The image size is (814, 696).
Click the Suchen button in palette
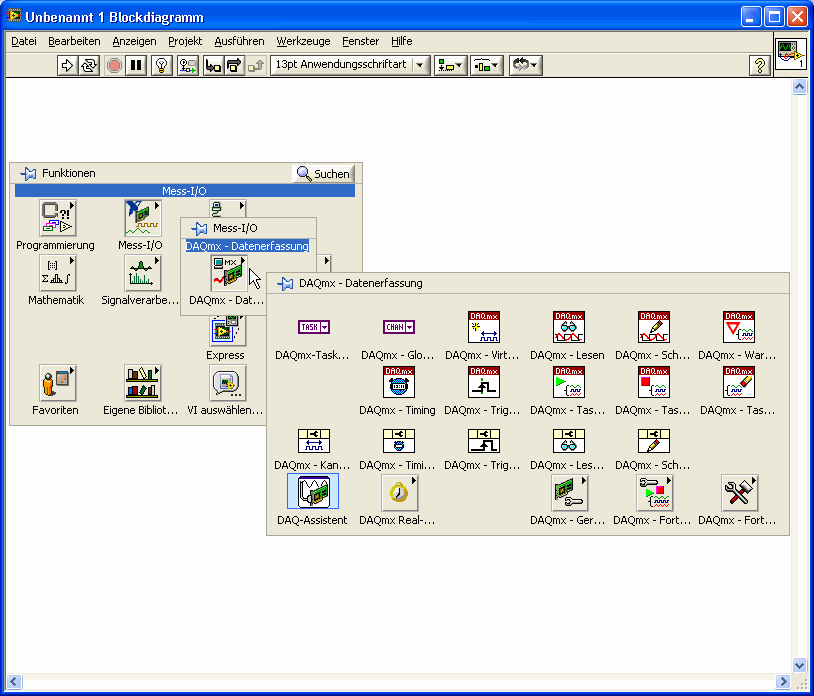tap(323, 174)
